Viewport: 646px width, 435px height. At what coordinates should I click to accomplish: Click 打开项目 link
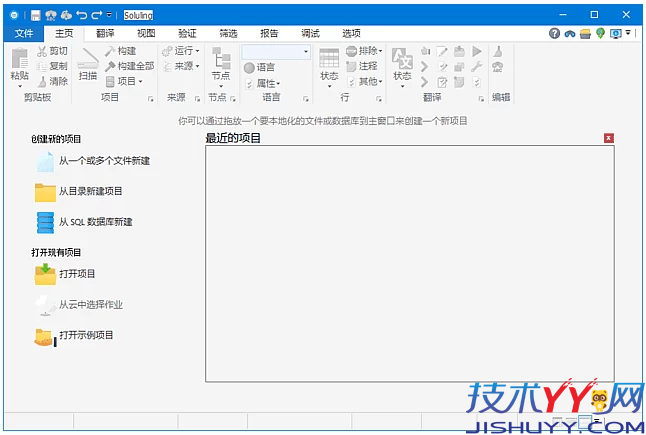[x=65, y=274]
